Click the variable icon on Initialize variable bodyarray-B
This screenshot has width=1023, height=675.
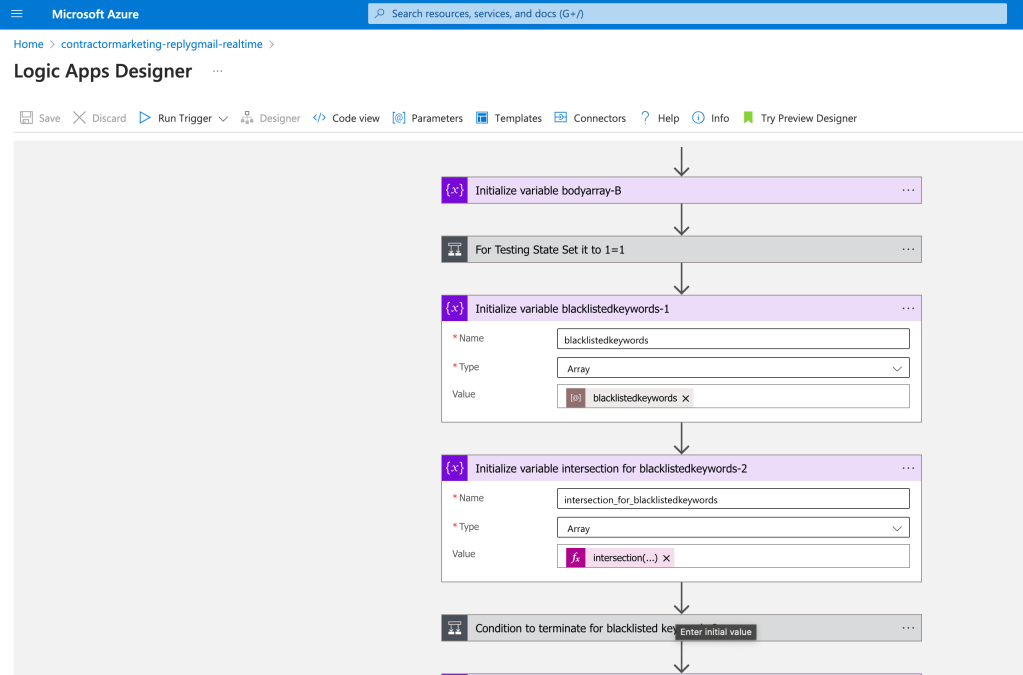coord(455,190)
